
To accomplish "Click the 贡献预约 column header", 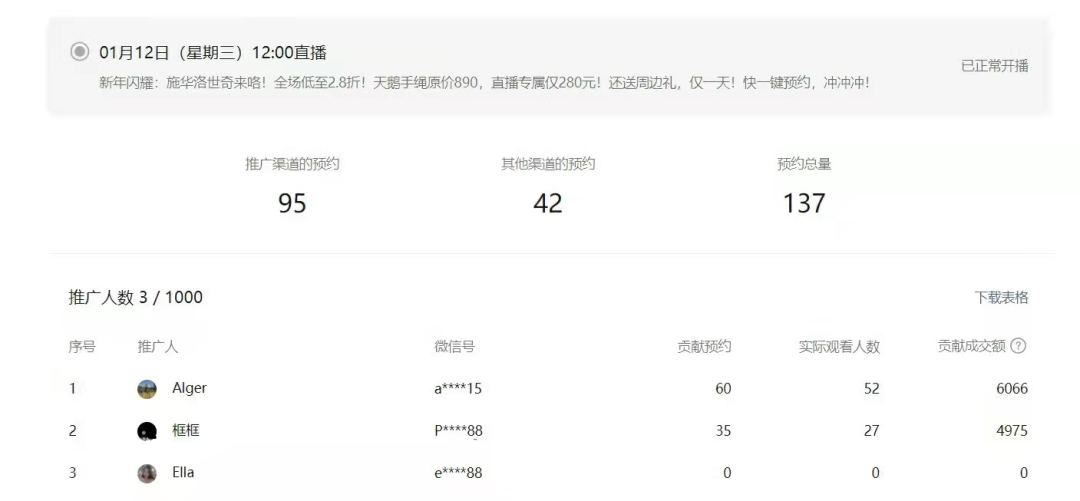I will tap(704, 347).
